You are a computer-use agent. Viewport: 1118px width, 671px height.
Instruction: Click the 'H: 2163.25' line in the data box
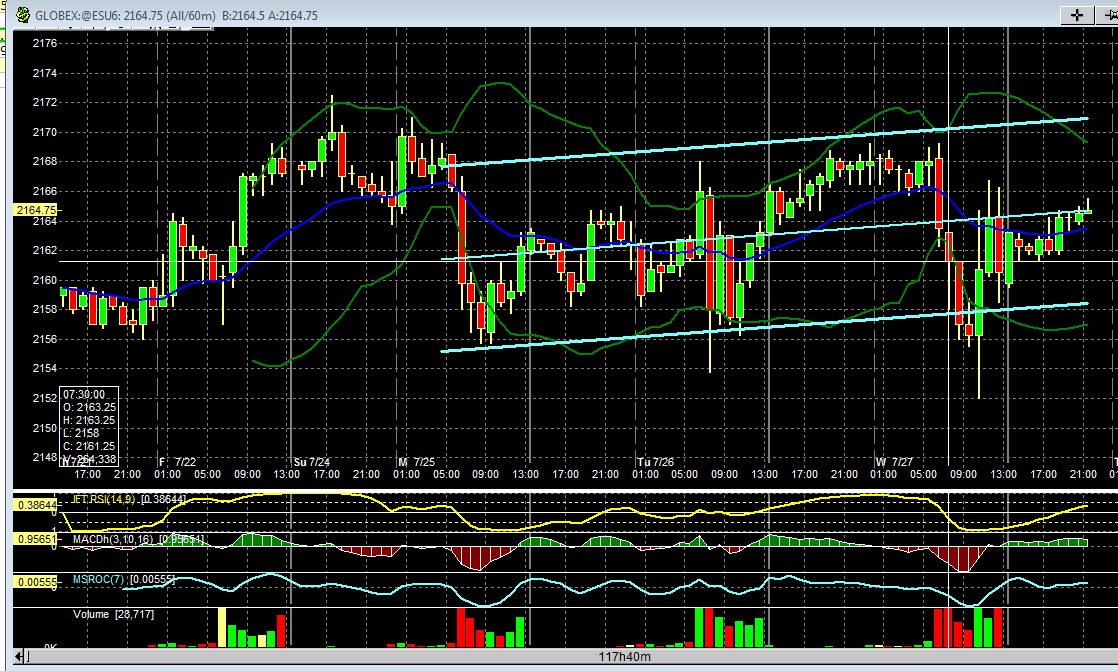pyautogui.click(x=89, y=420)
